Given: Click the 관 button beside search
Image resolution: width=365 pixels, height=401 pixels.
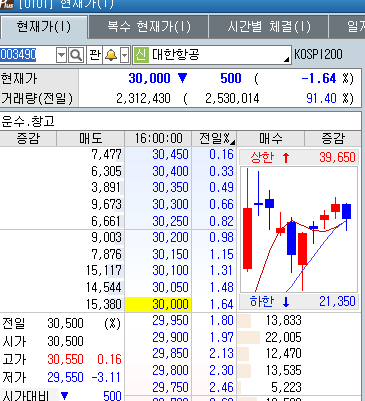Looking at the screenshot, I should pos(95,55).
